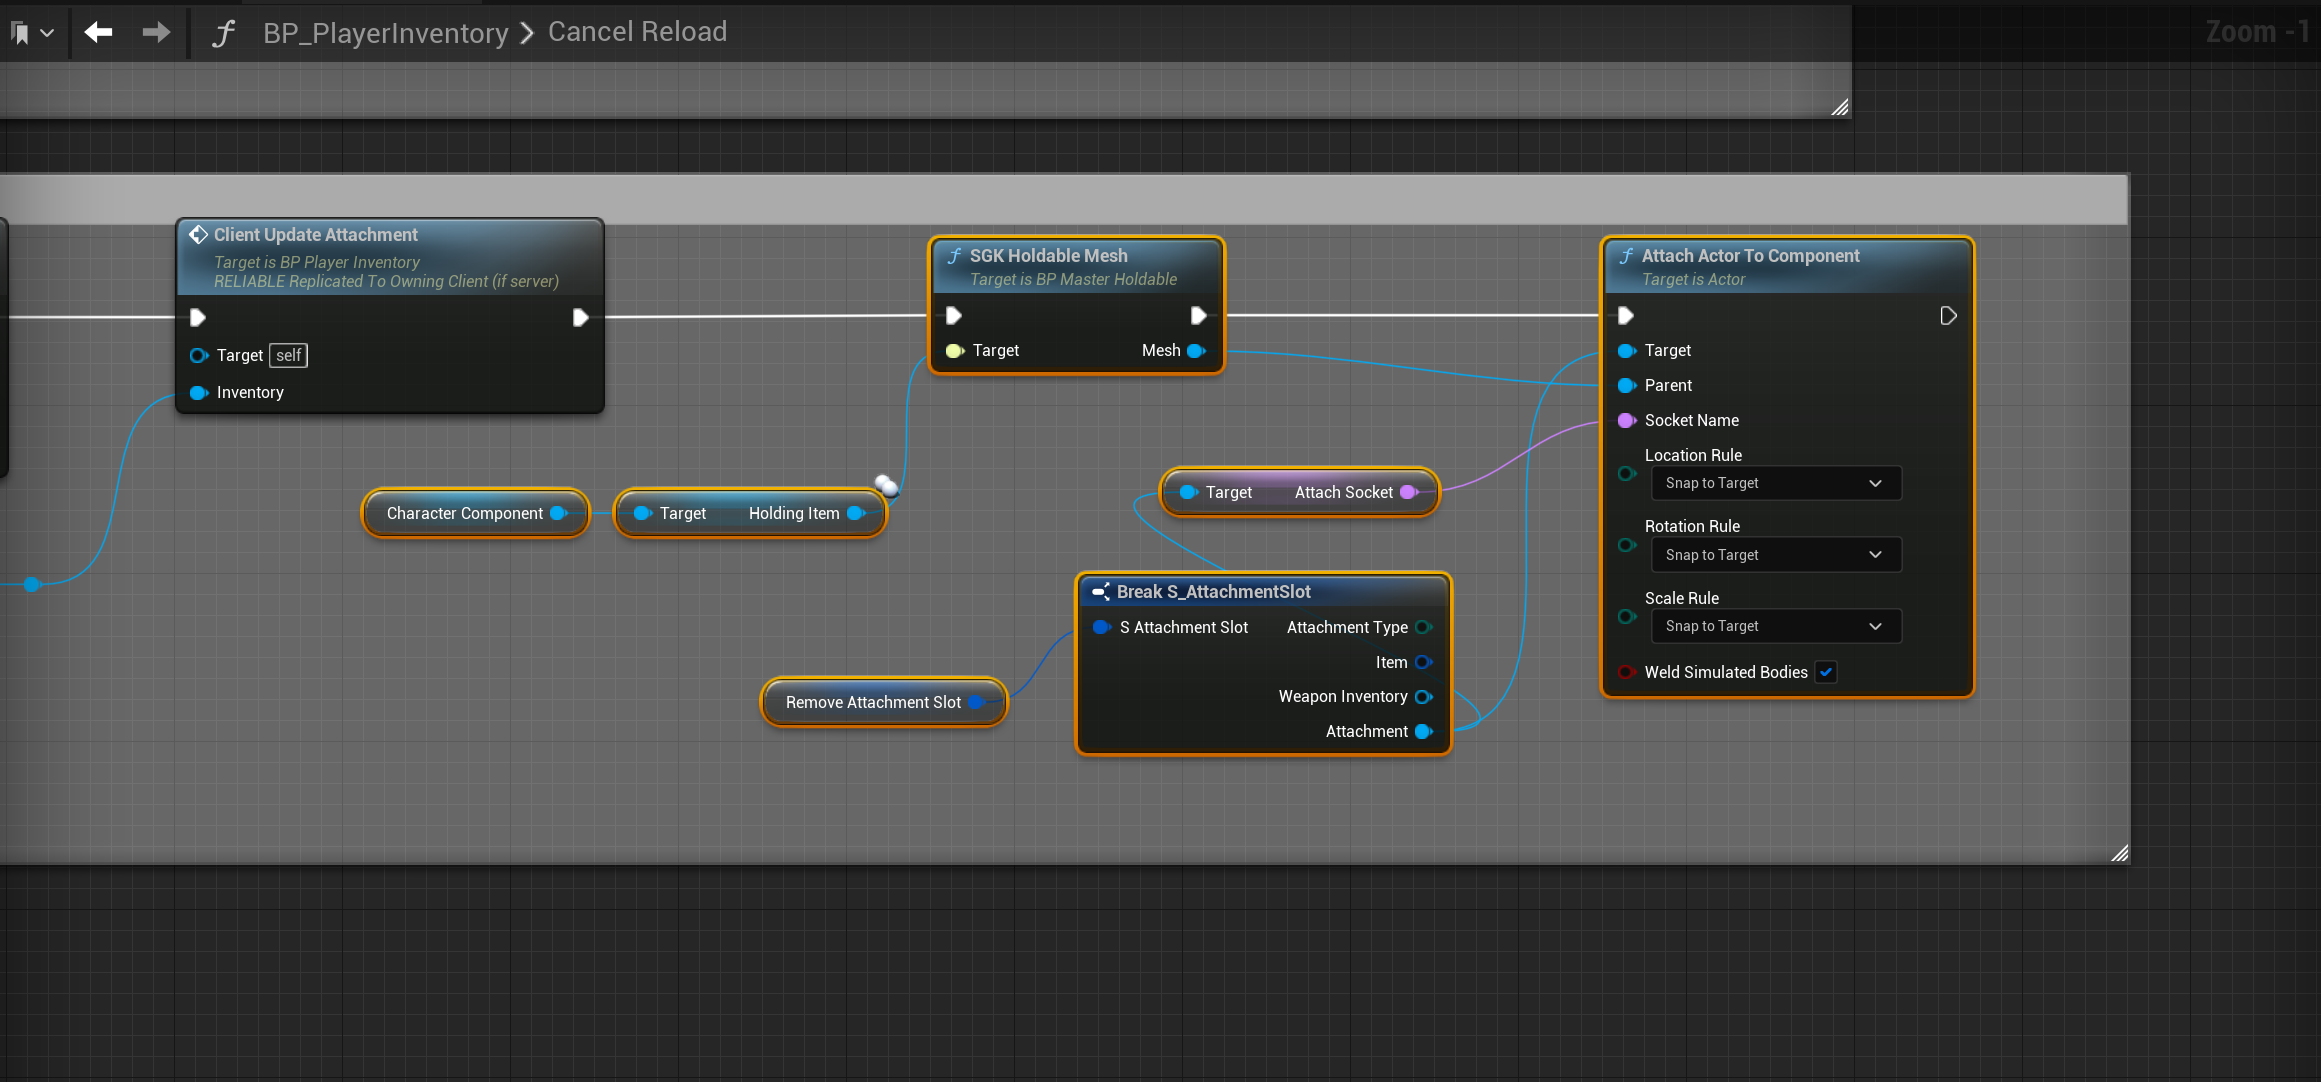2321x1082 pixels.
Task: Open the Location Rule dropdown
Action: pyautogui.click(x=1775, y=483)
